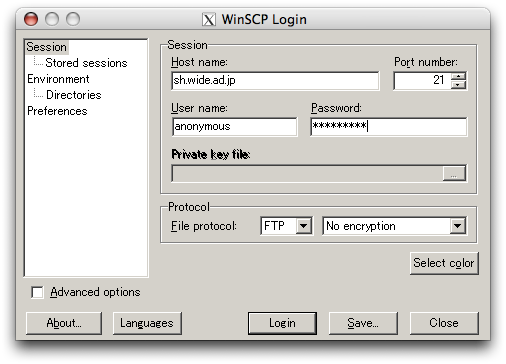Browse for private key file button
506x364 pixels.
click(x=454, y=173)
